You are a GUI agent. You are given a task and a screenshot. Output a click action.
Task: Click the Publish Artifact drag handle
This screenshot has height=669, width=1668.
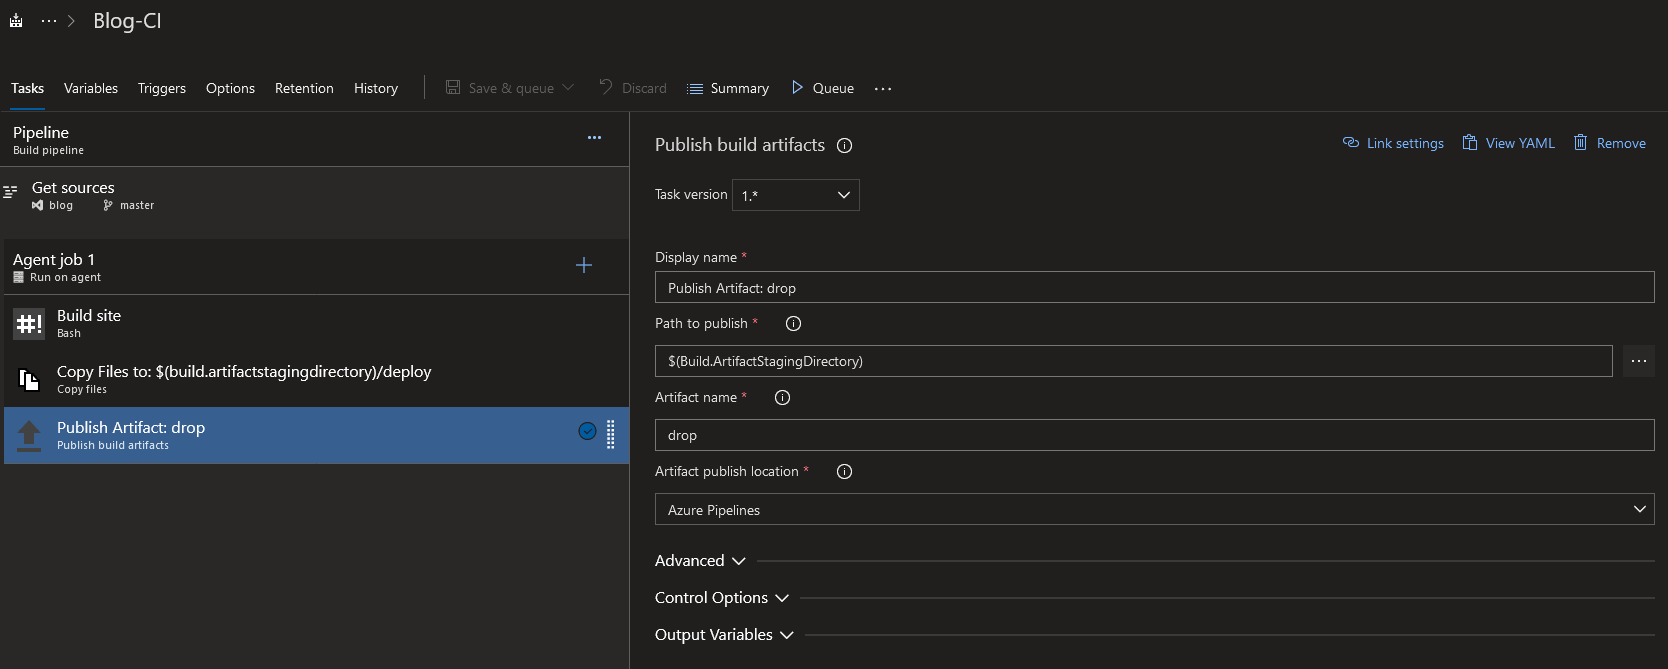(x=611, y=434)
